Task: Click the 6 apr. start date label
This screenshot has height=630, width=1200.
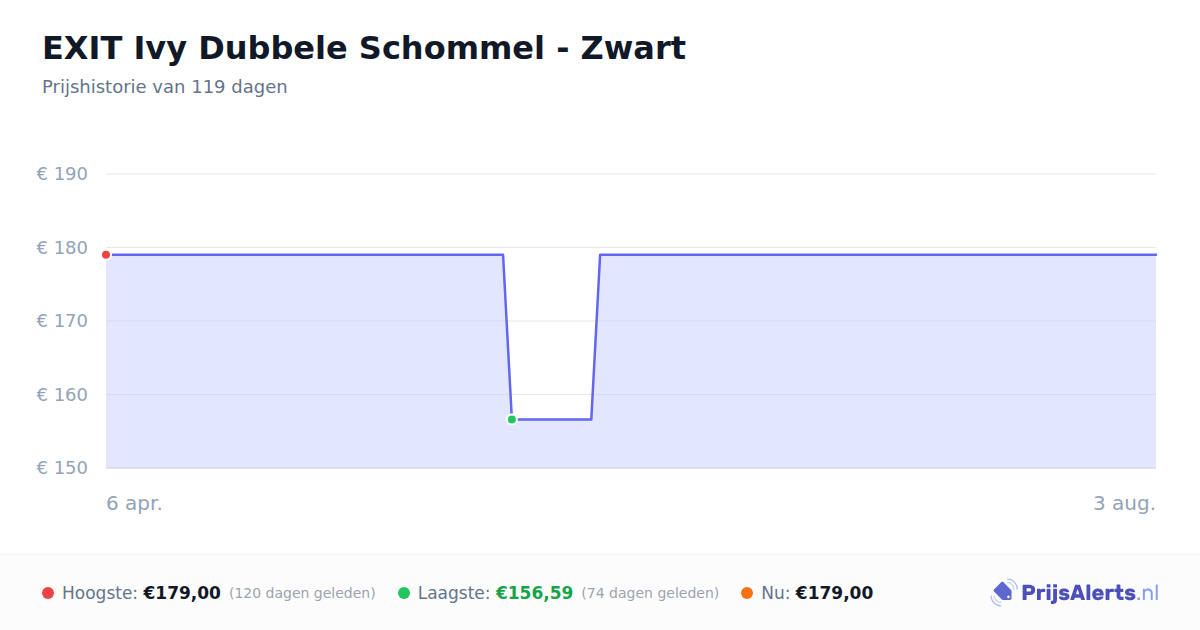Action: click(135, 504)
